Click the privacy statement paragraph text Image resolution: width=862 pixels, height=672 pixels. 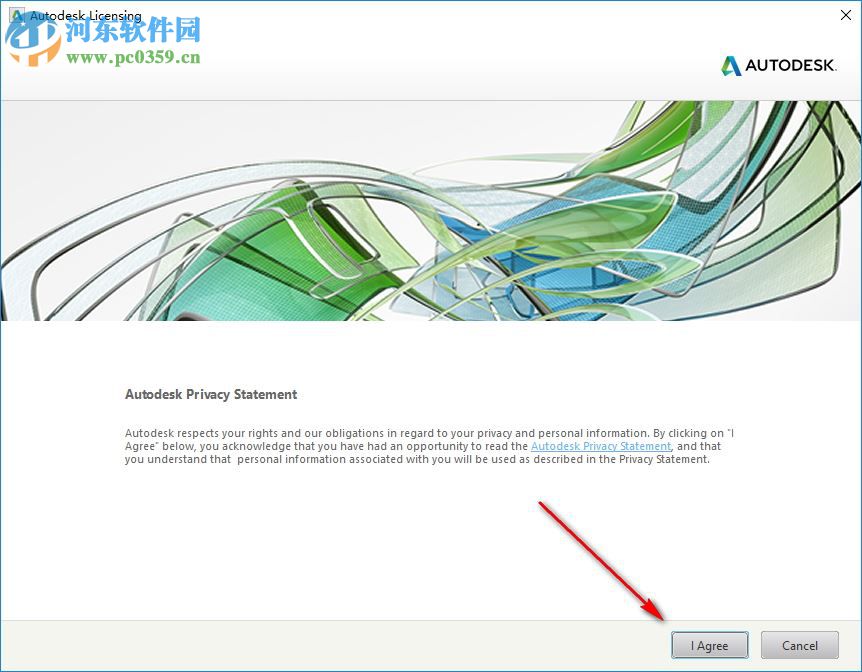[429, 446]
